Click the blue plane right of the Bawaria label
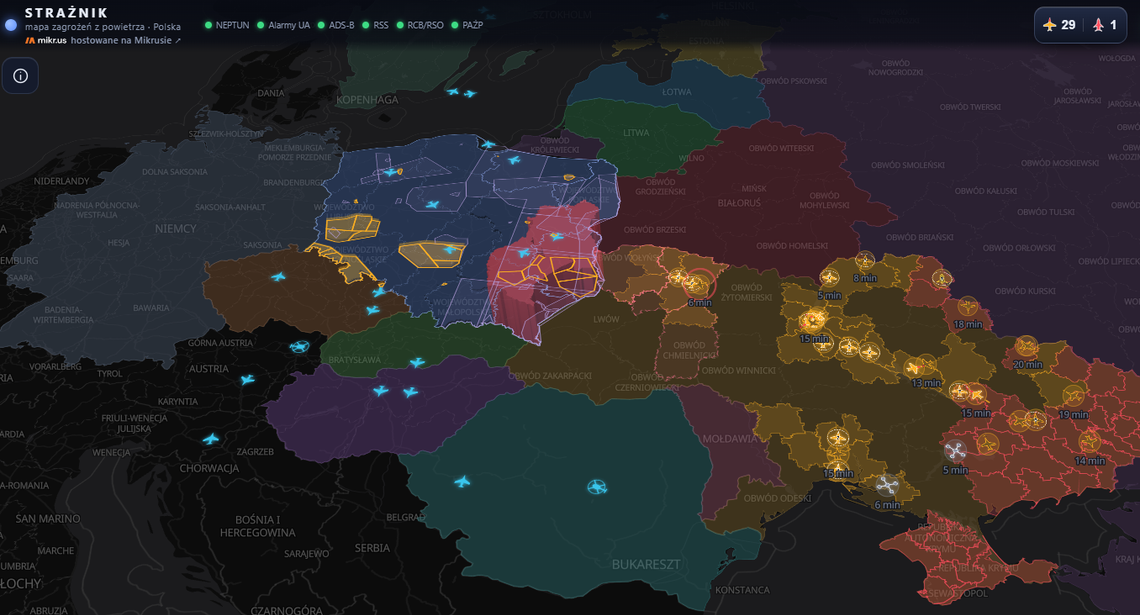Image resolution: width=1140 pixels, height=615 pixels. click(x=278, y=277)
